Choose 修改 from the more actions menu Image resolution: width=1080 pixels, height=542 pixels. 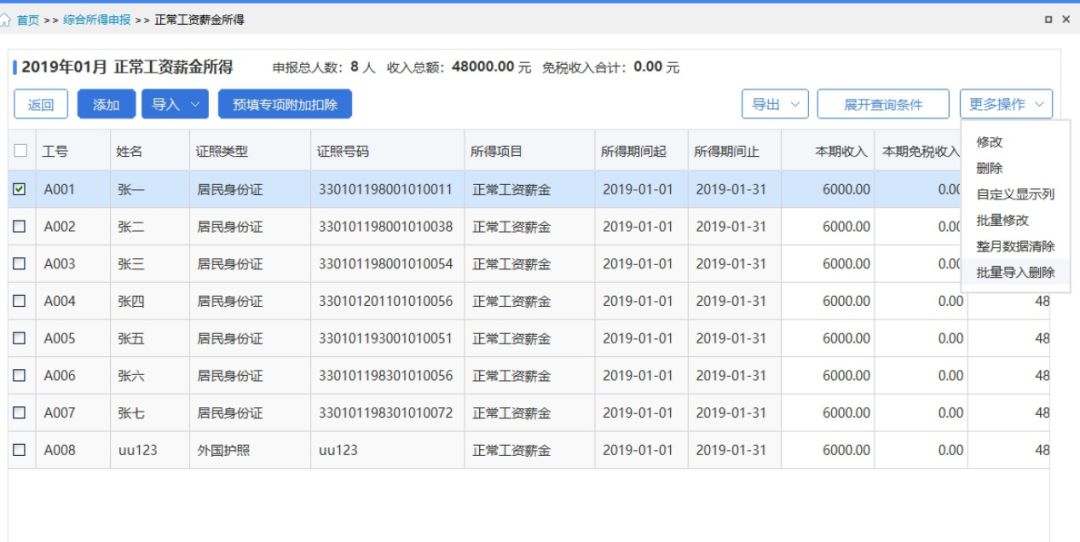pos(990,142)
